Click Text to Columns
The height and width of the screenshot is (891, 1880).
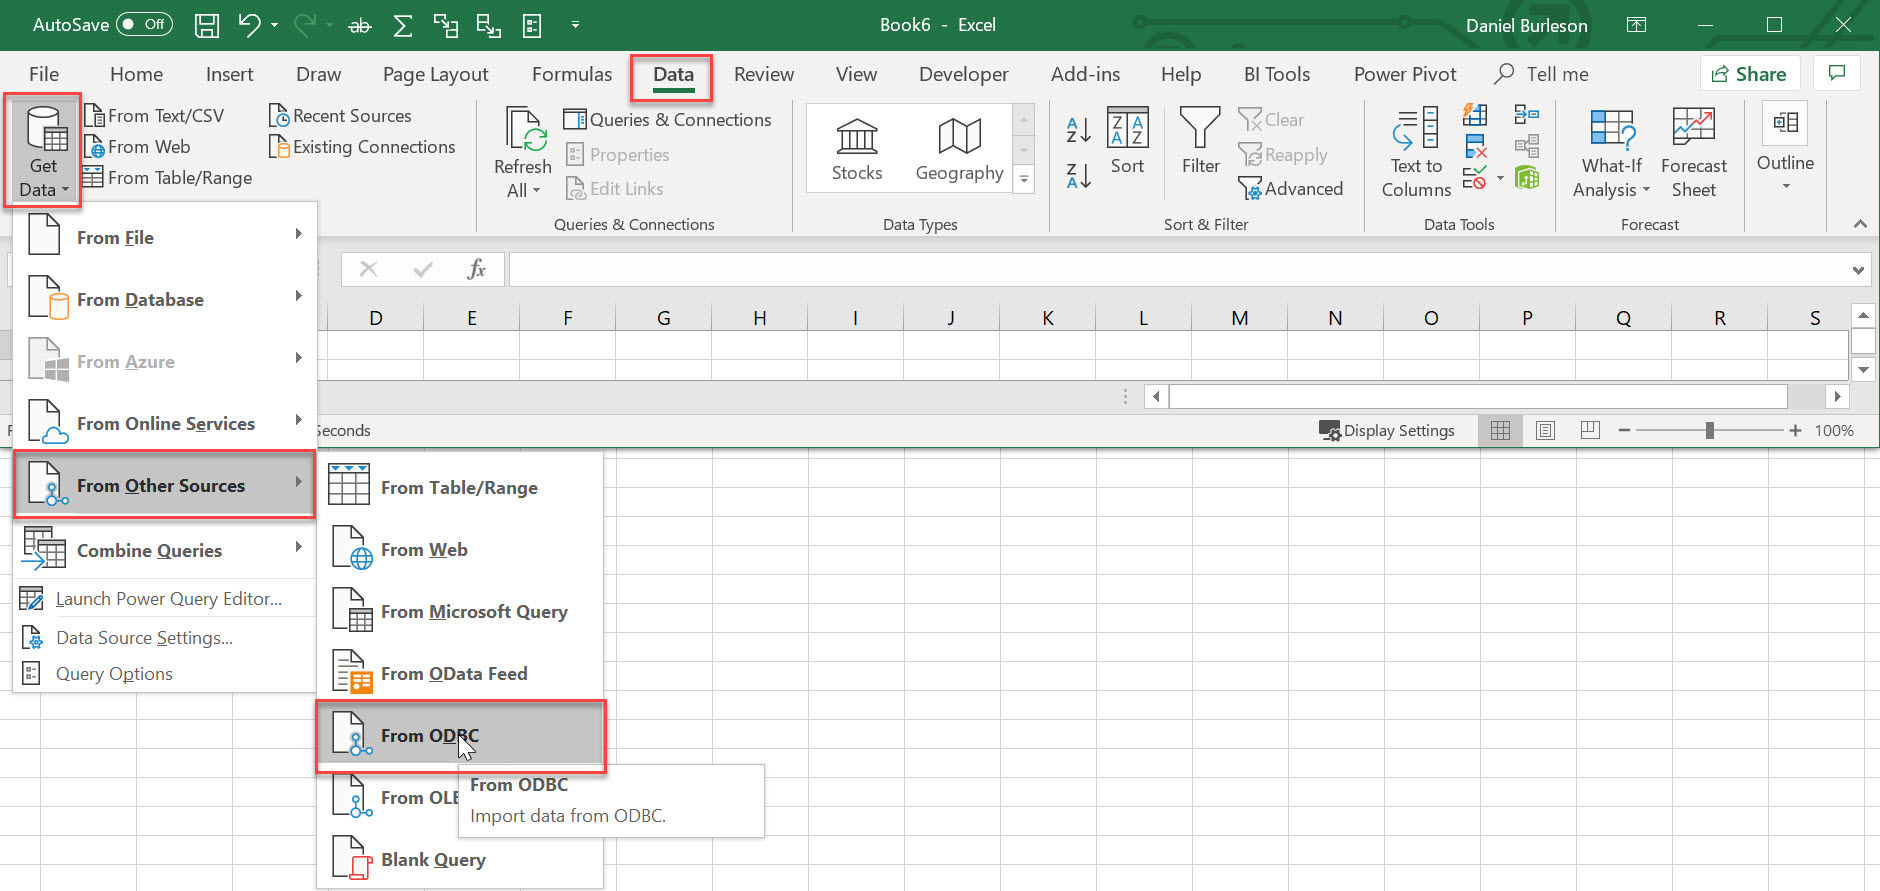(x=1416, y=153)
